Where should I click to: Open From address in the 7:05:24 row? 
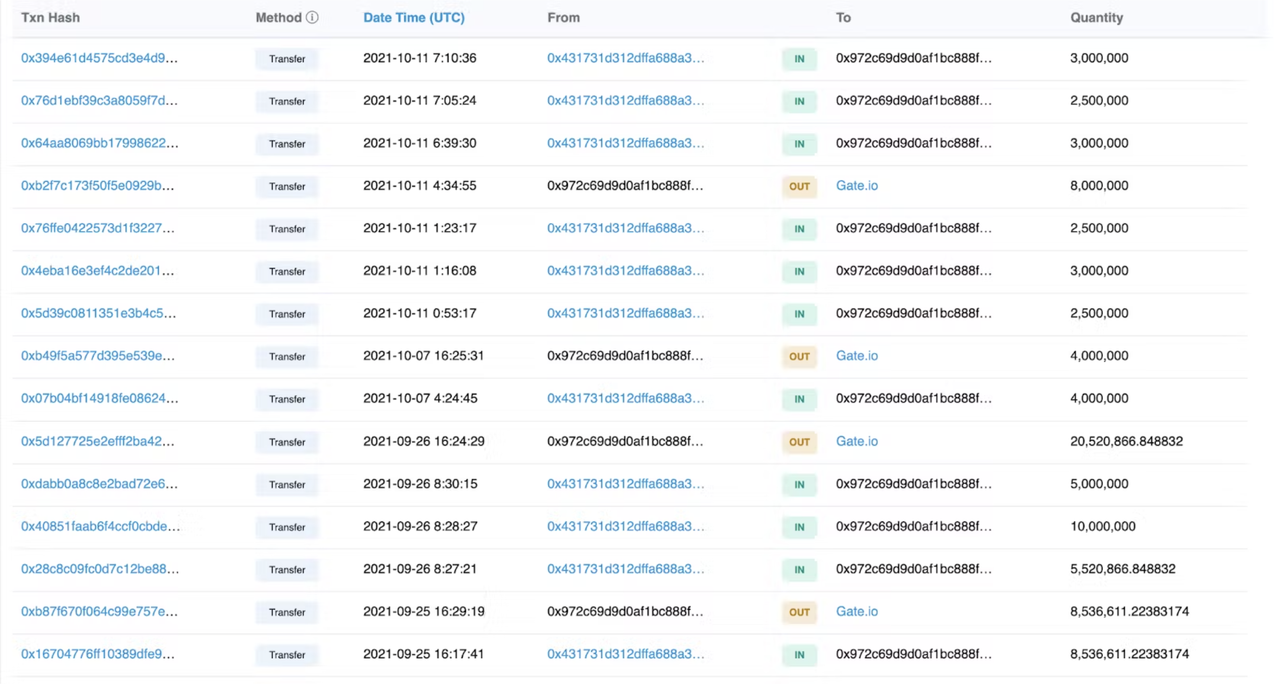pyautogui.click(x=625, y=101)
